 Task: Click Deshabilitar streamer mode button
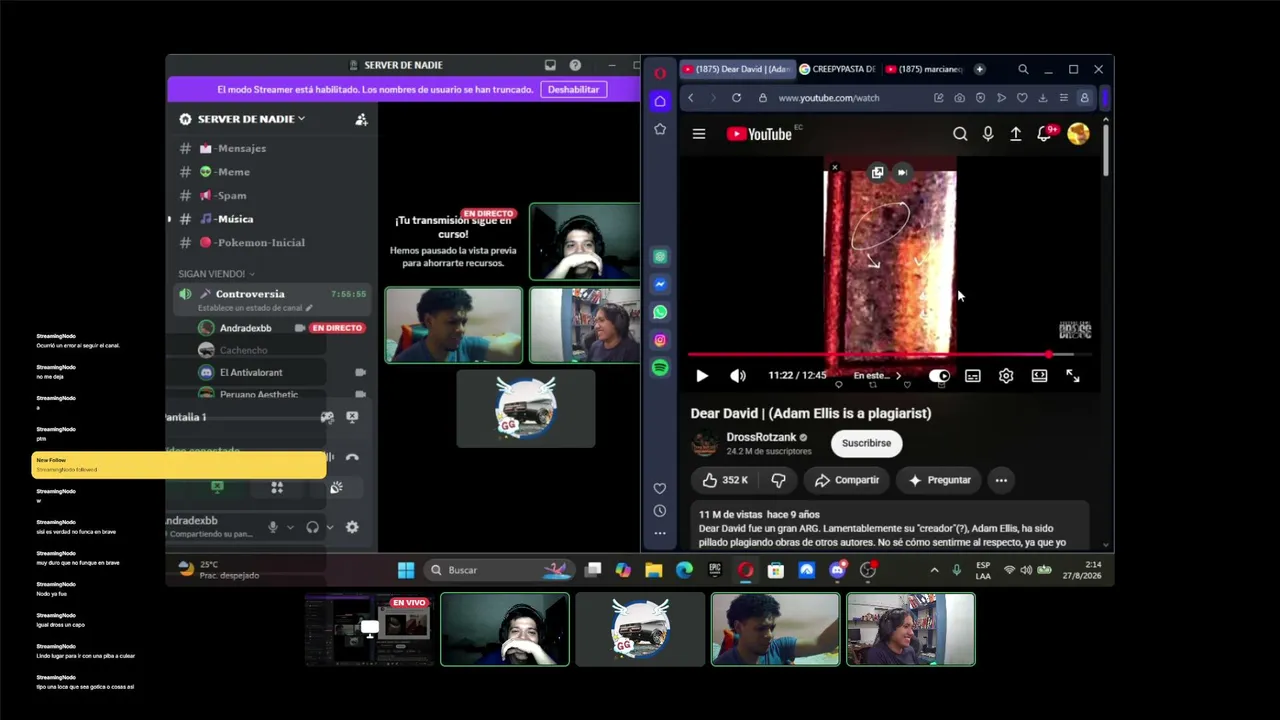coord(574,89)
